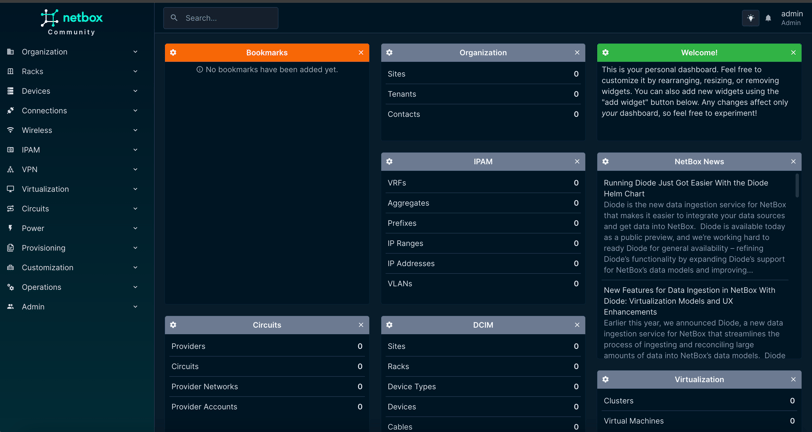Close the NetBox News widget

coord(793,162)
